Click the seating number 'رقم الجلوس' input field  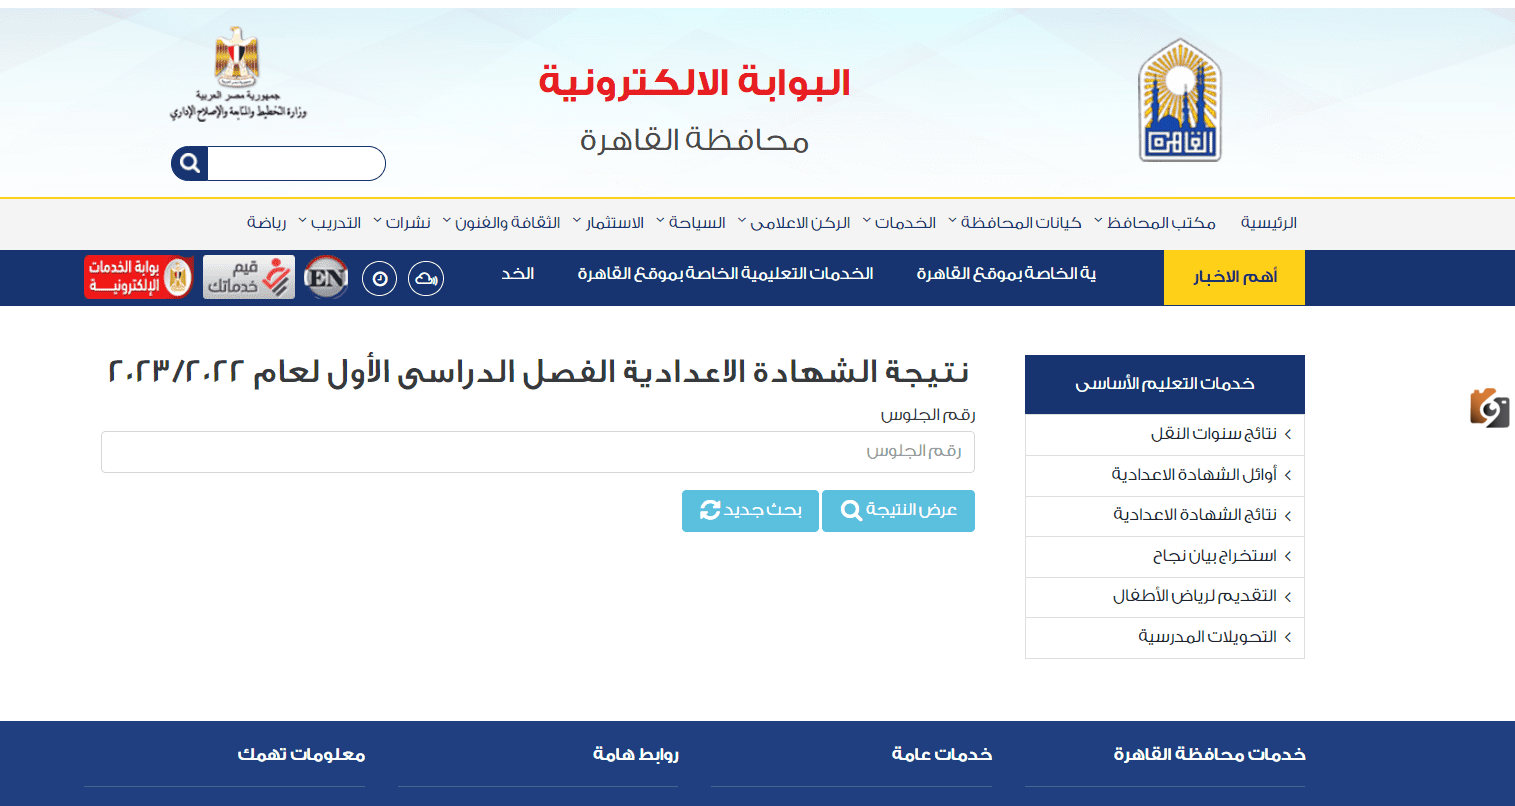(537, 452)
